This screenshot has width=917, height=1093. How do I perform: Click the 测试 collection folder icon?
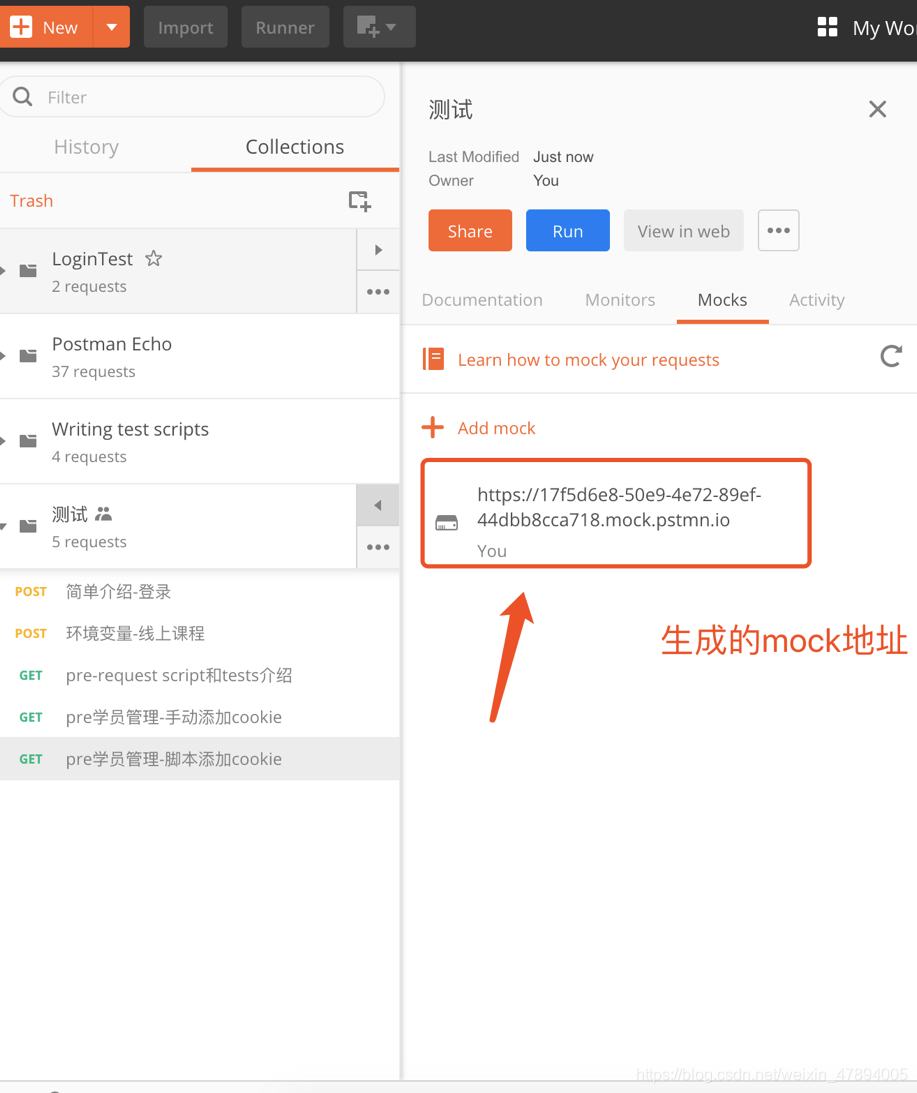[28, 526]
